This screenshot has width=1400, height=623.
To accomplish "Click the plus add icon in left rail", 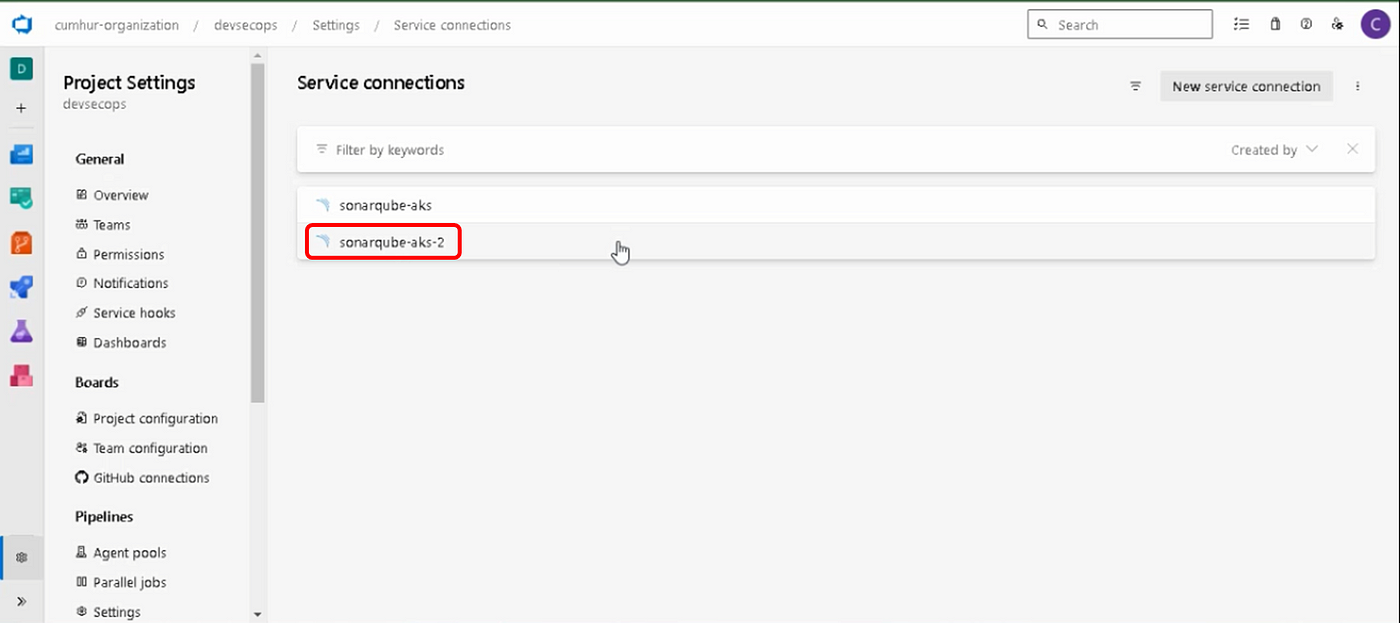I will [21, 108].
